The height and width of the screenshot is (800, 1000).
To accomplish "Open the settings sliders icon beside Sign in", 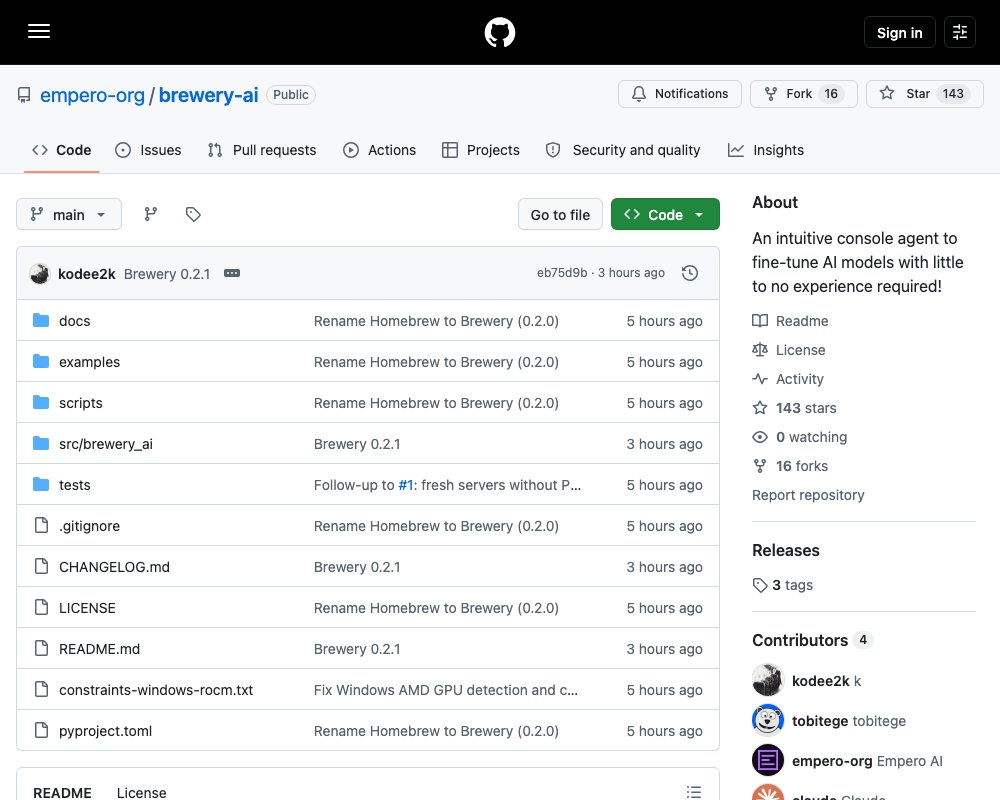I will (x=960, y=32).
